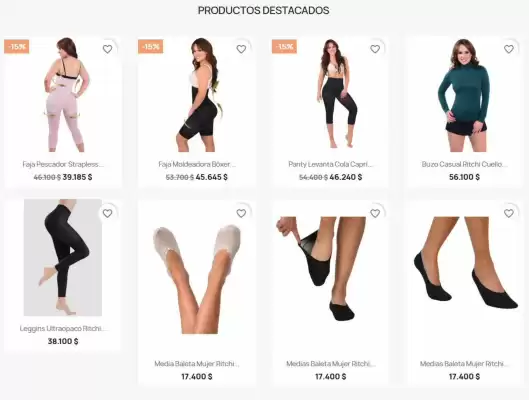Open Panty Levanta Cola Capri title link
The width and height of the screenshot is (529, 400).
330,164
